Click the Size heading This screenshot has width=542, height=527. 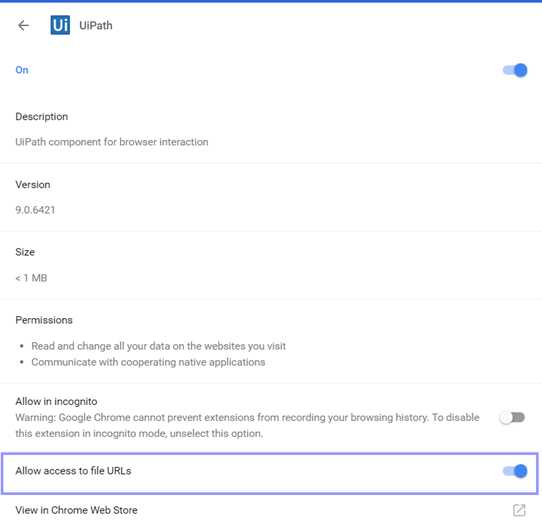click(25, 252)
